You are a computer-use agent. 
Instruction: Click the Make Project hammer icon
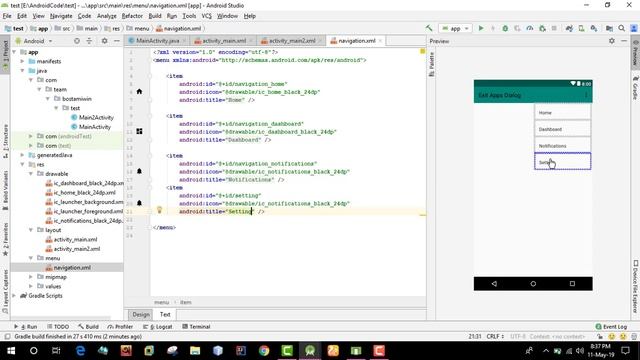coord(429,28)
